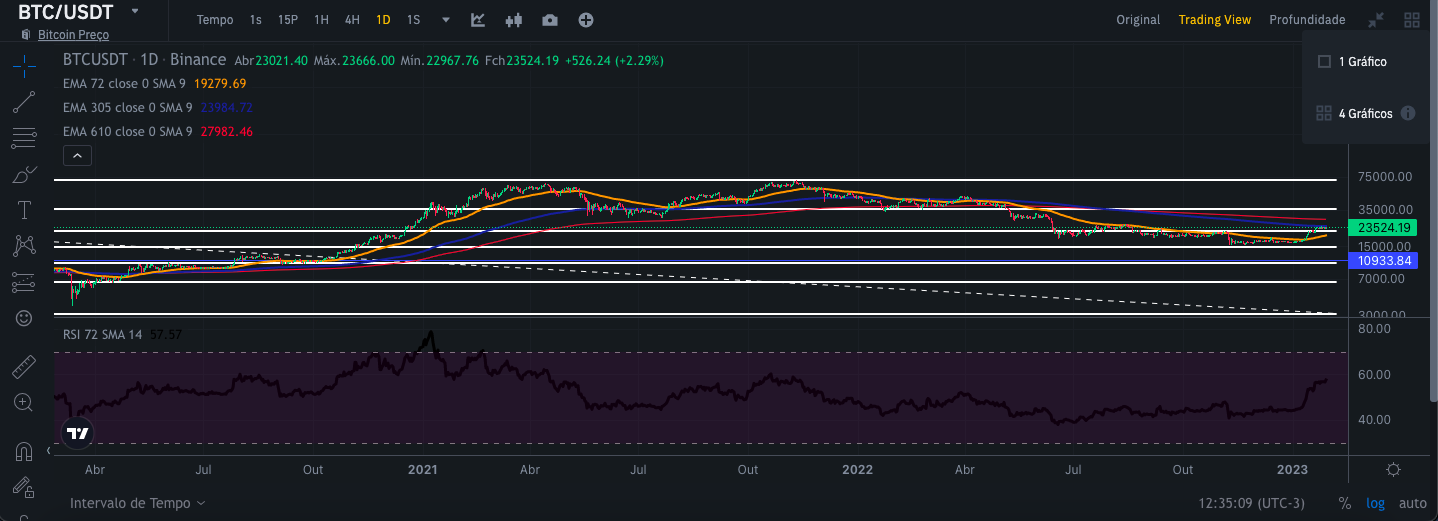1438x521 pixels.
Task: Select the Trading View chart tab
Action: pos(1215,20)
